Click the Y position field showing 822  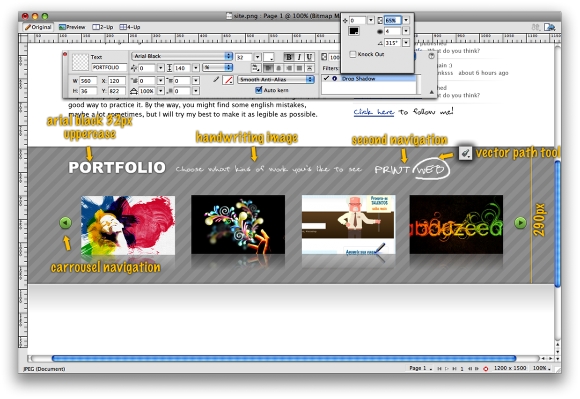[117, 91]
